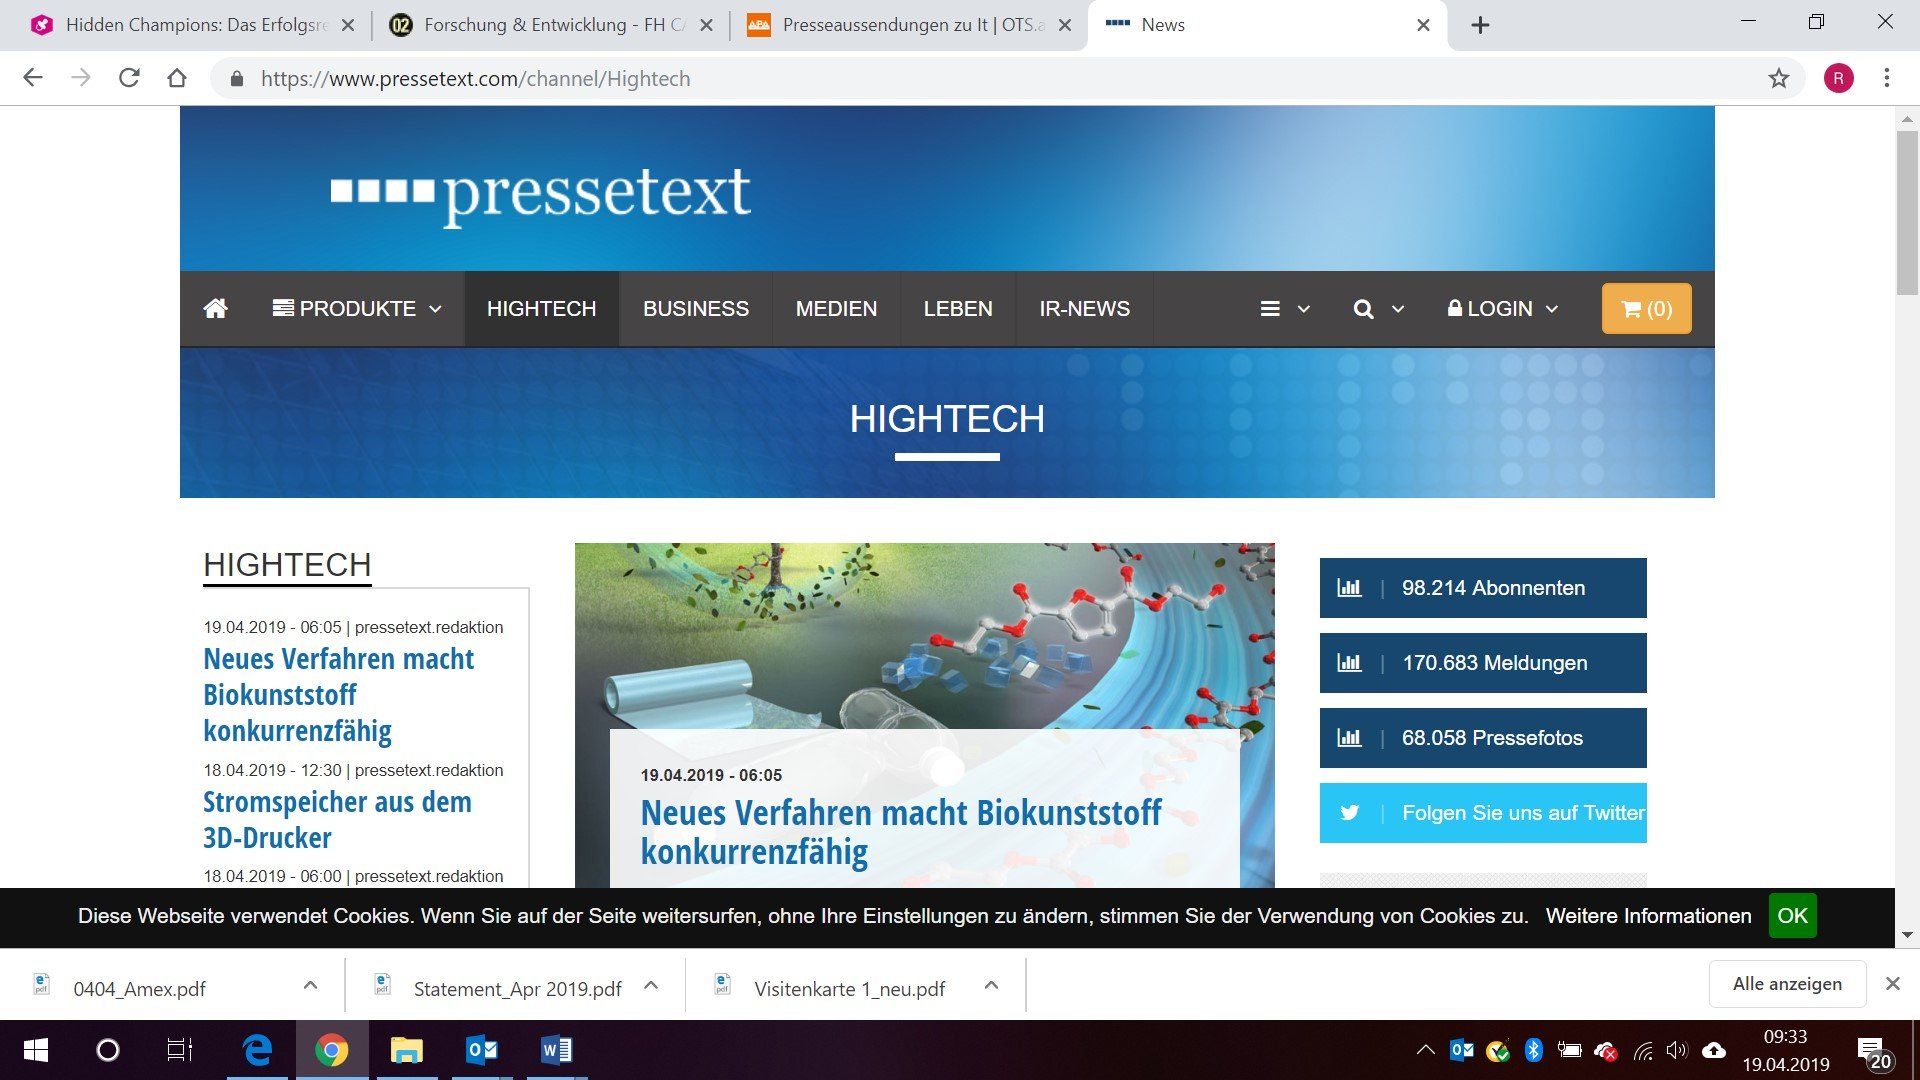Switch to 'Forschung & Entwicklung - FH' tab
The image size is (1920, 1080).
click(x=553, y=25)
